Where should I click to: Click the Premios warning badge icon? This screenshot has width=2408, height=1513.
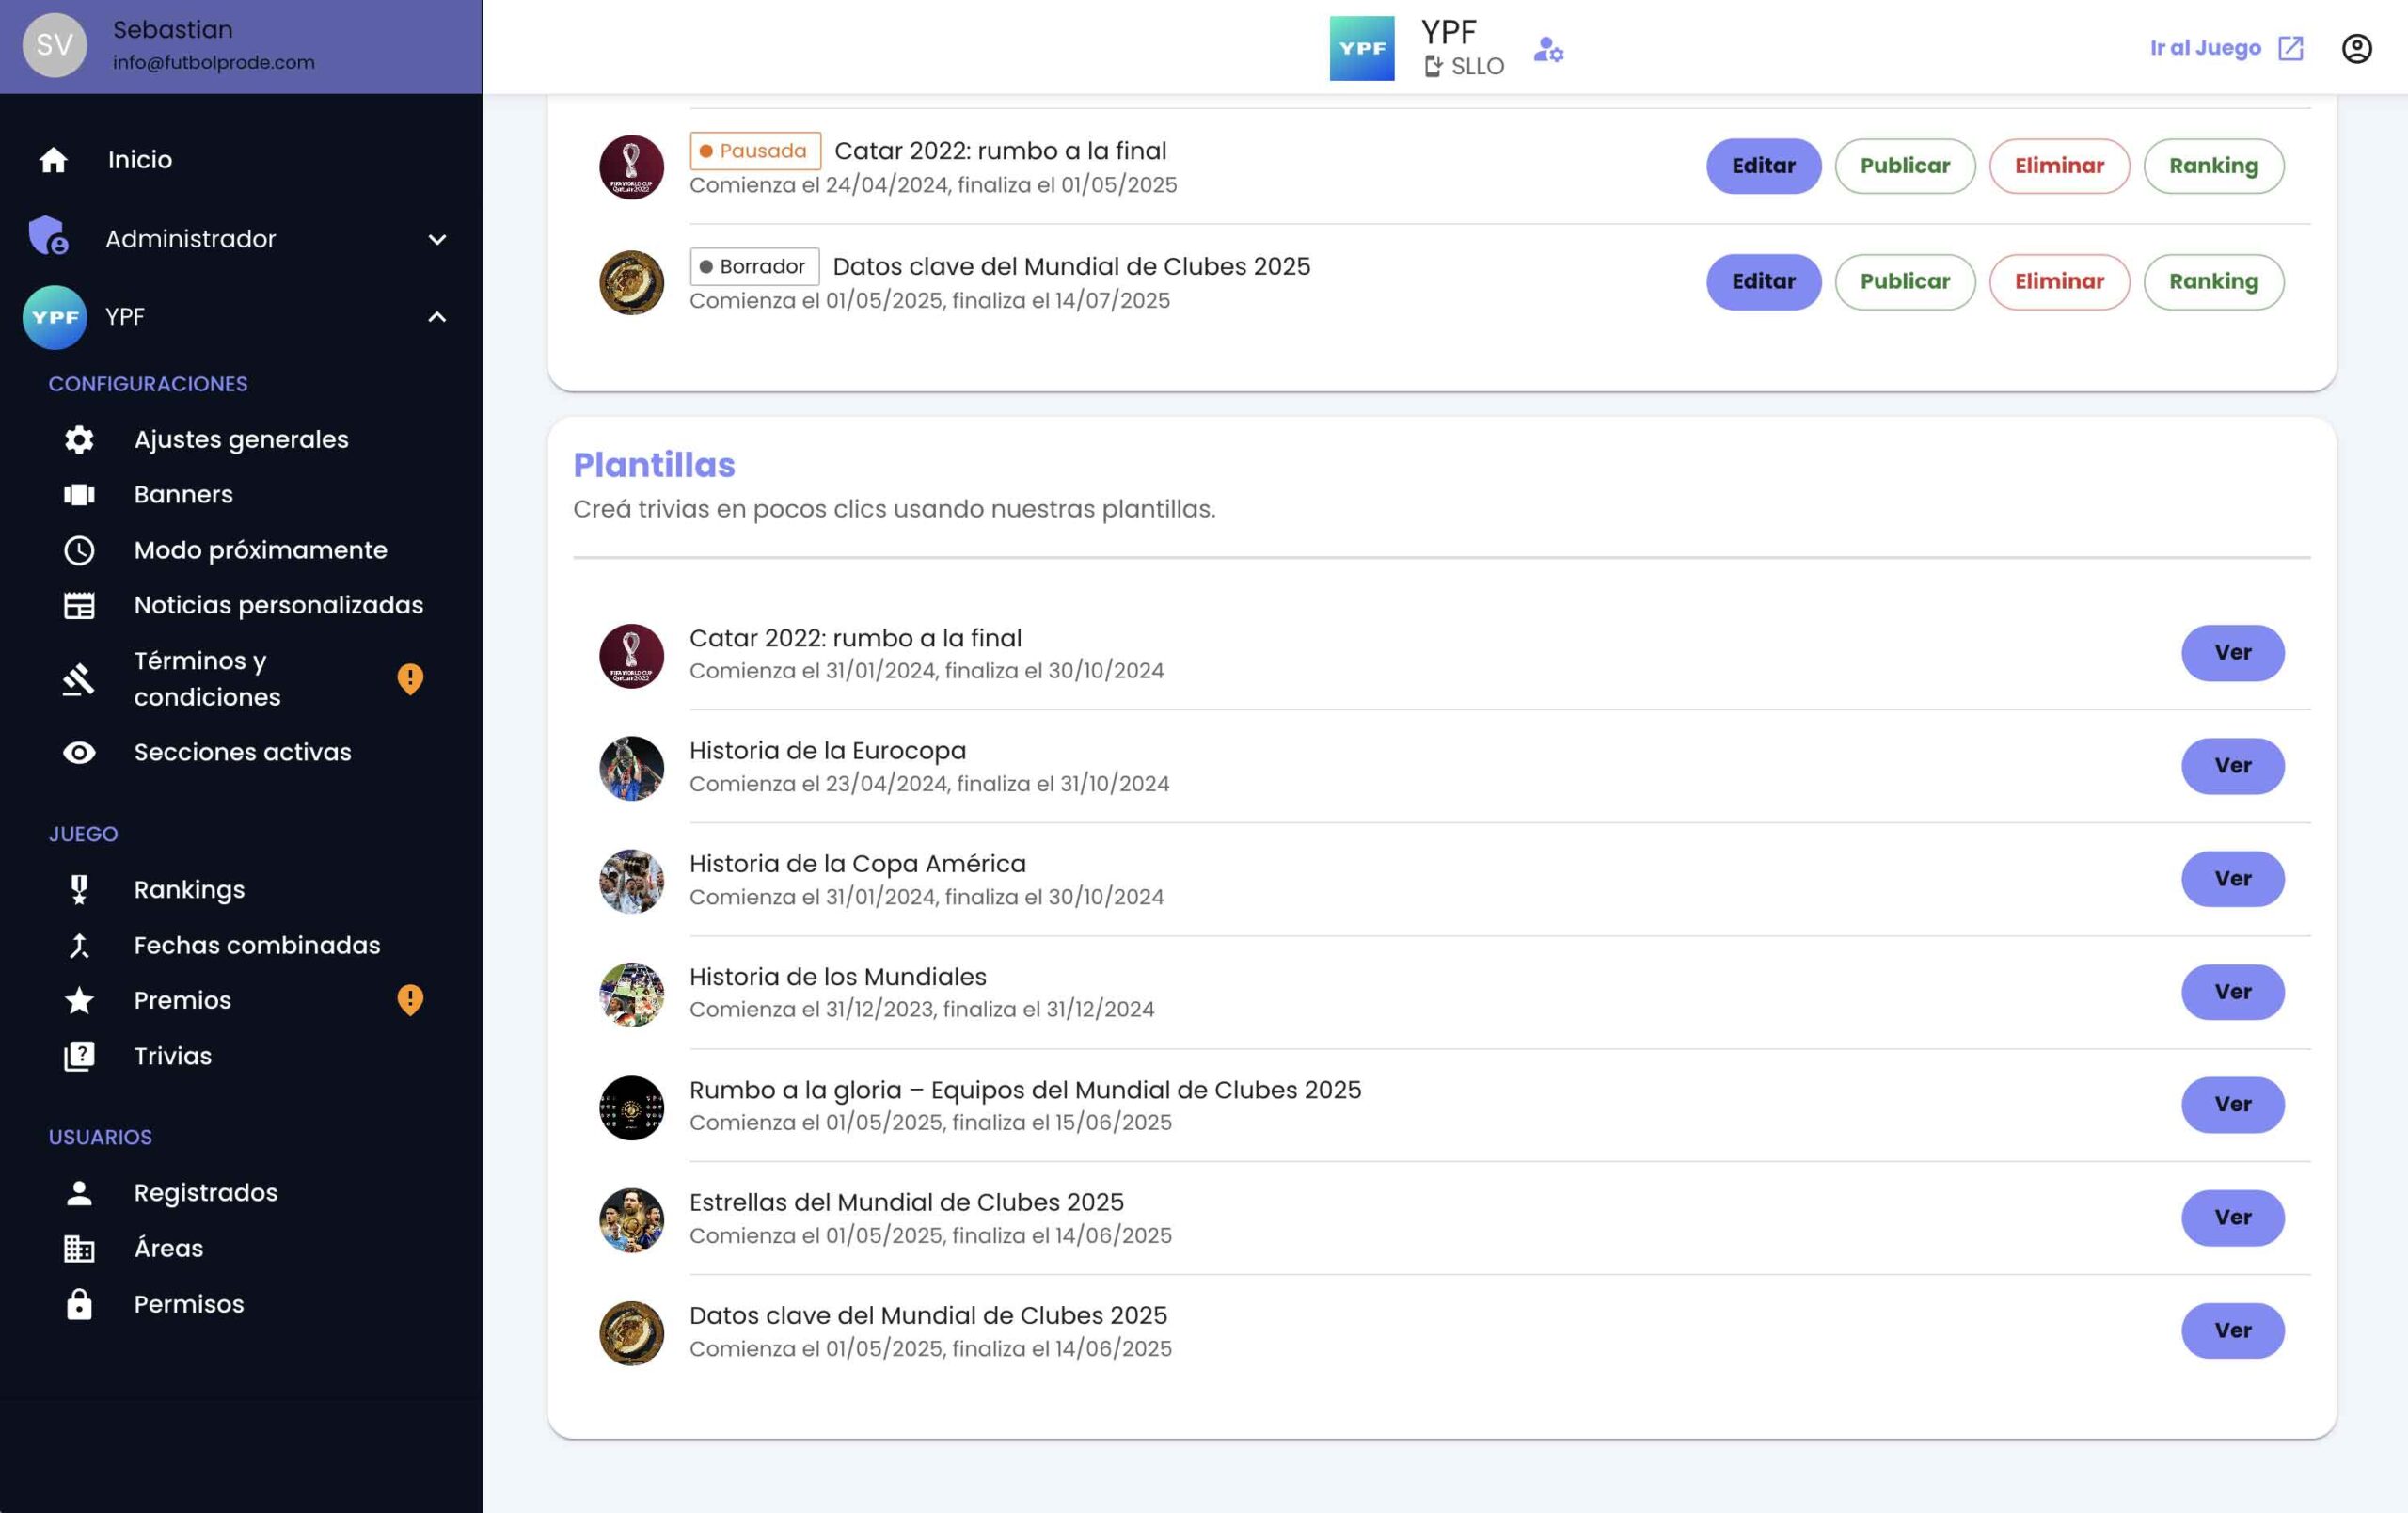(x=410, y=999)
